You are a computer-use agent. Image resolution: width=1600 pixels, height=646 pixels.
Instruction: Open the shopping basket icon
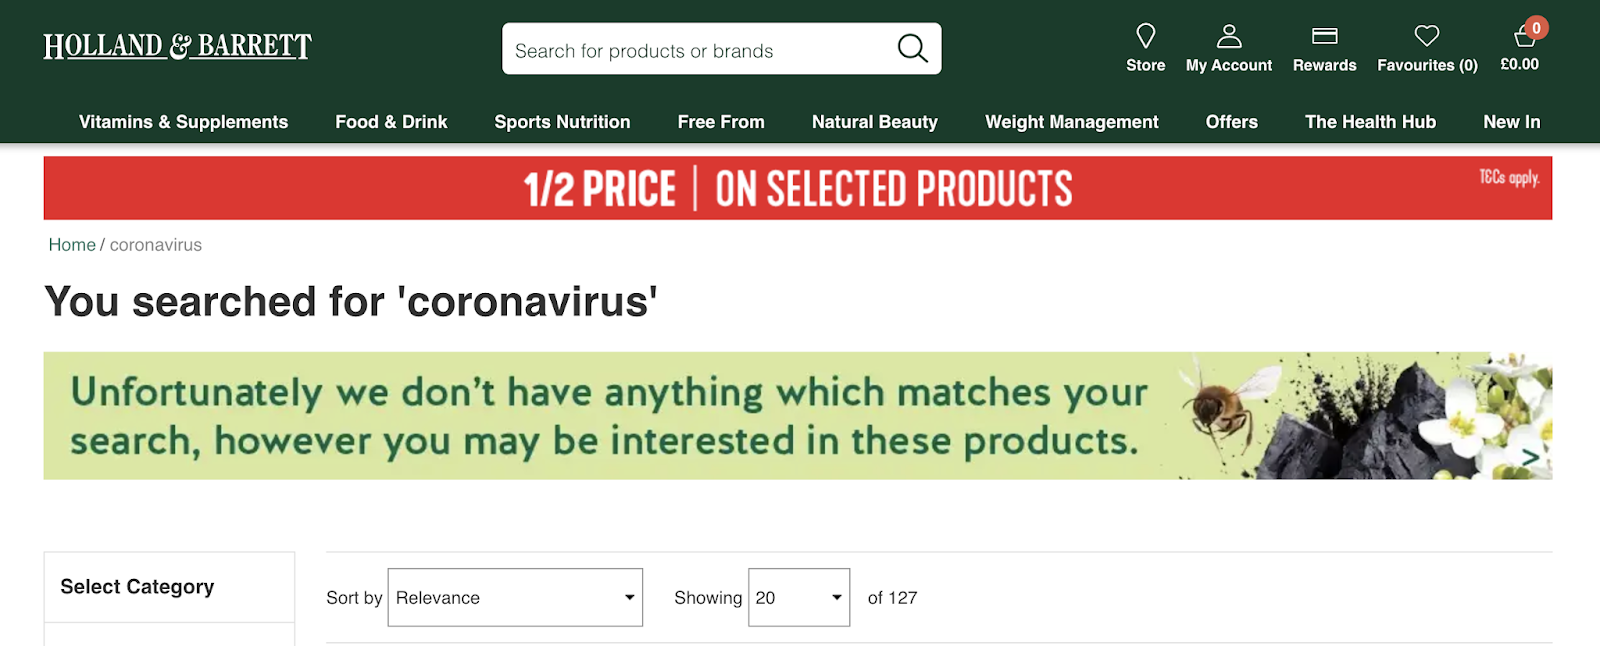tap(1524, 37)
